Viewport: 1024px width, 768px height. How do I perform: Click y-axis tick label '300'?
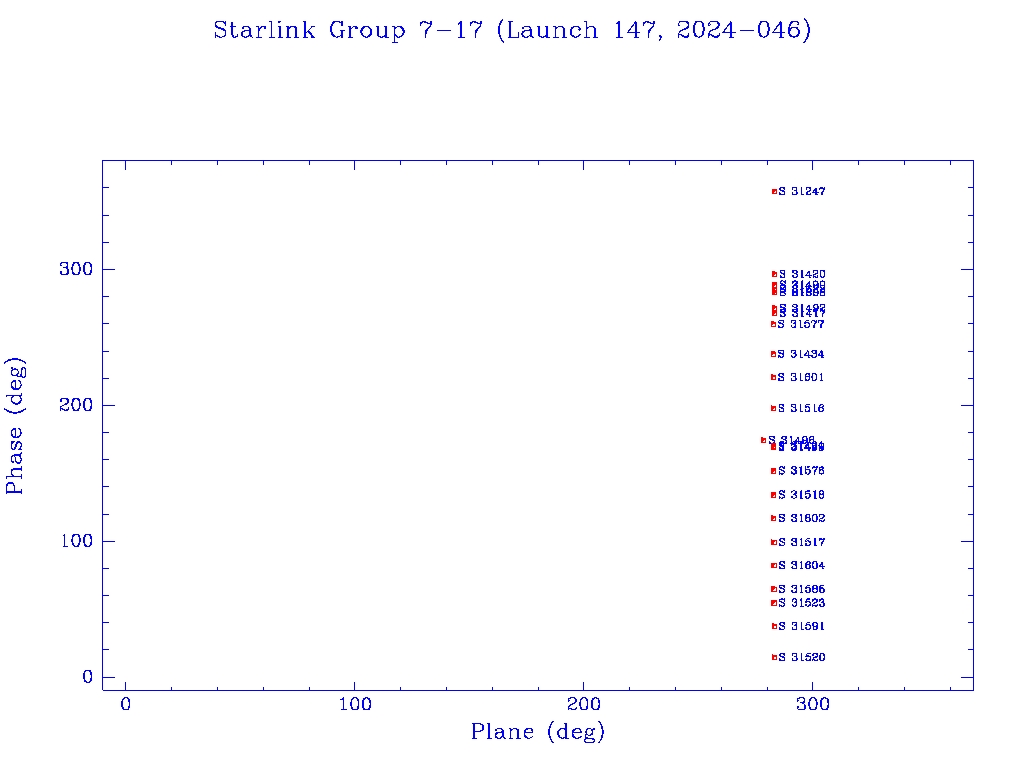point(76,269)
